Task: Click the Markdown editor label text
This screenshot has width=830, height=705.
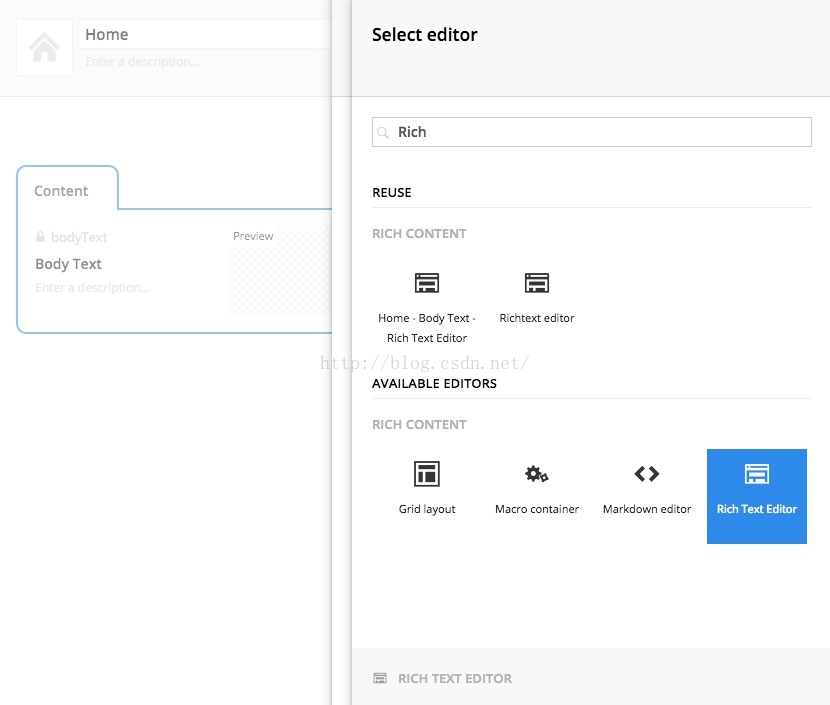Action: coord(647,509)
